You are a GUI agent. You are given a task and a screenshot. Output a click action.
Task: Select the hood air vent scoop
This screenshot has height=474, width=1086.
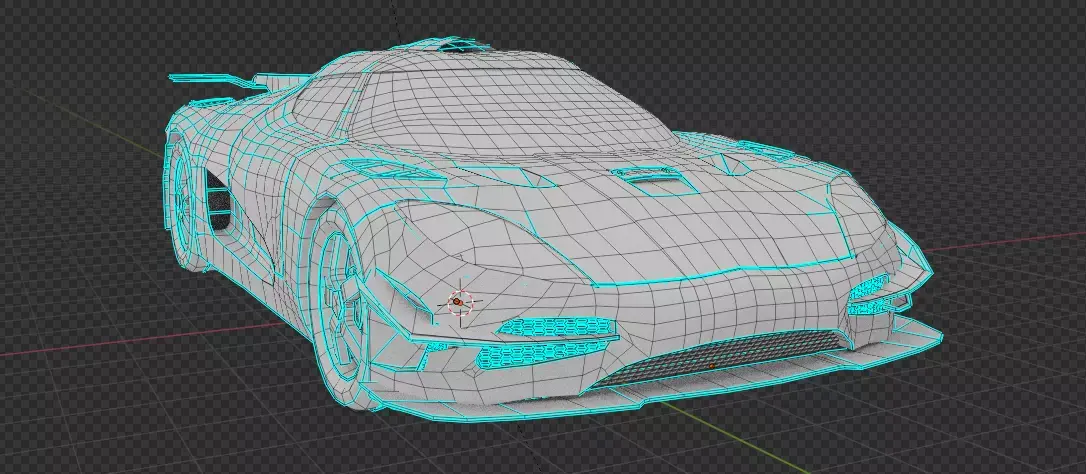click(x=655, y=180)
